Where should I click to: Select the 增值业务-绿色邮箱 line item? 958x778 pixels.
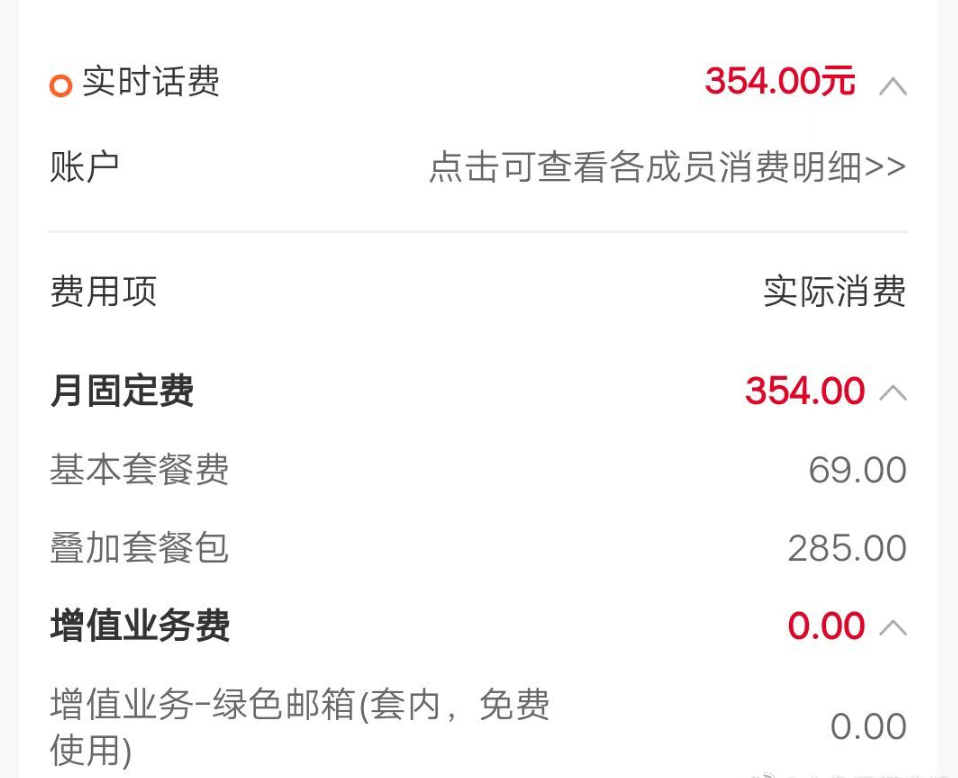(x=299, y=727)
